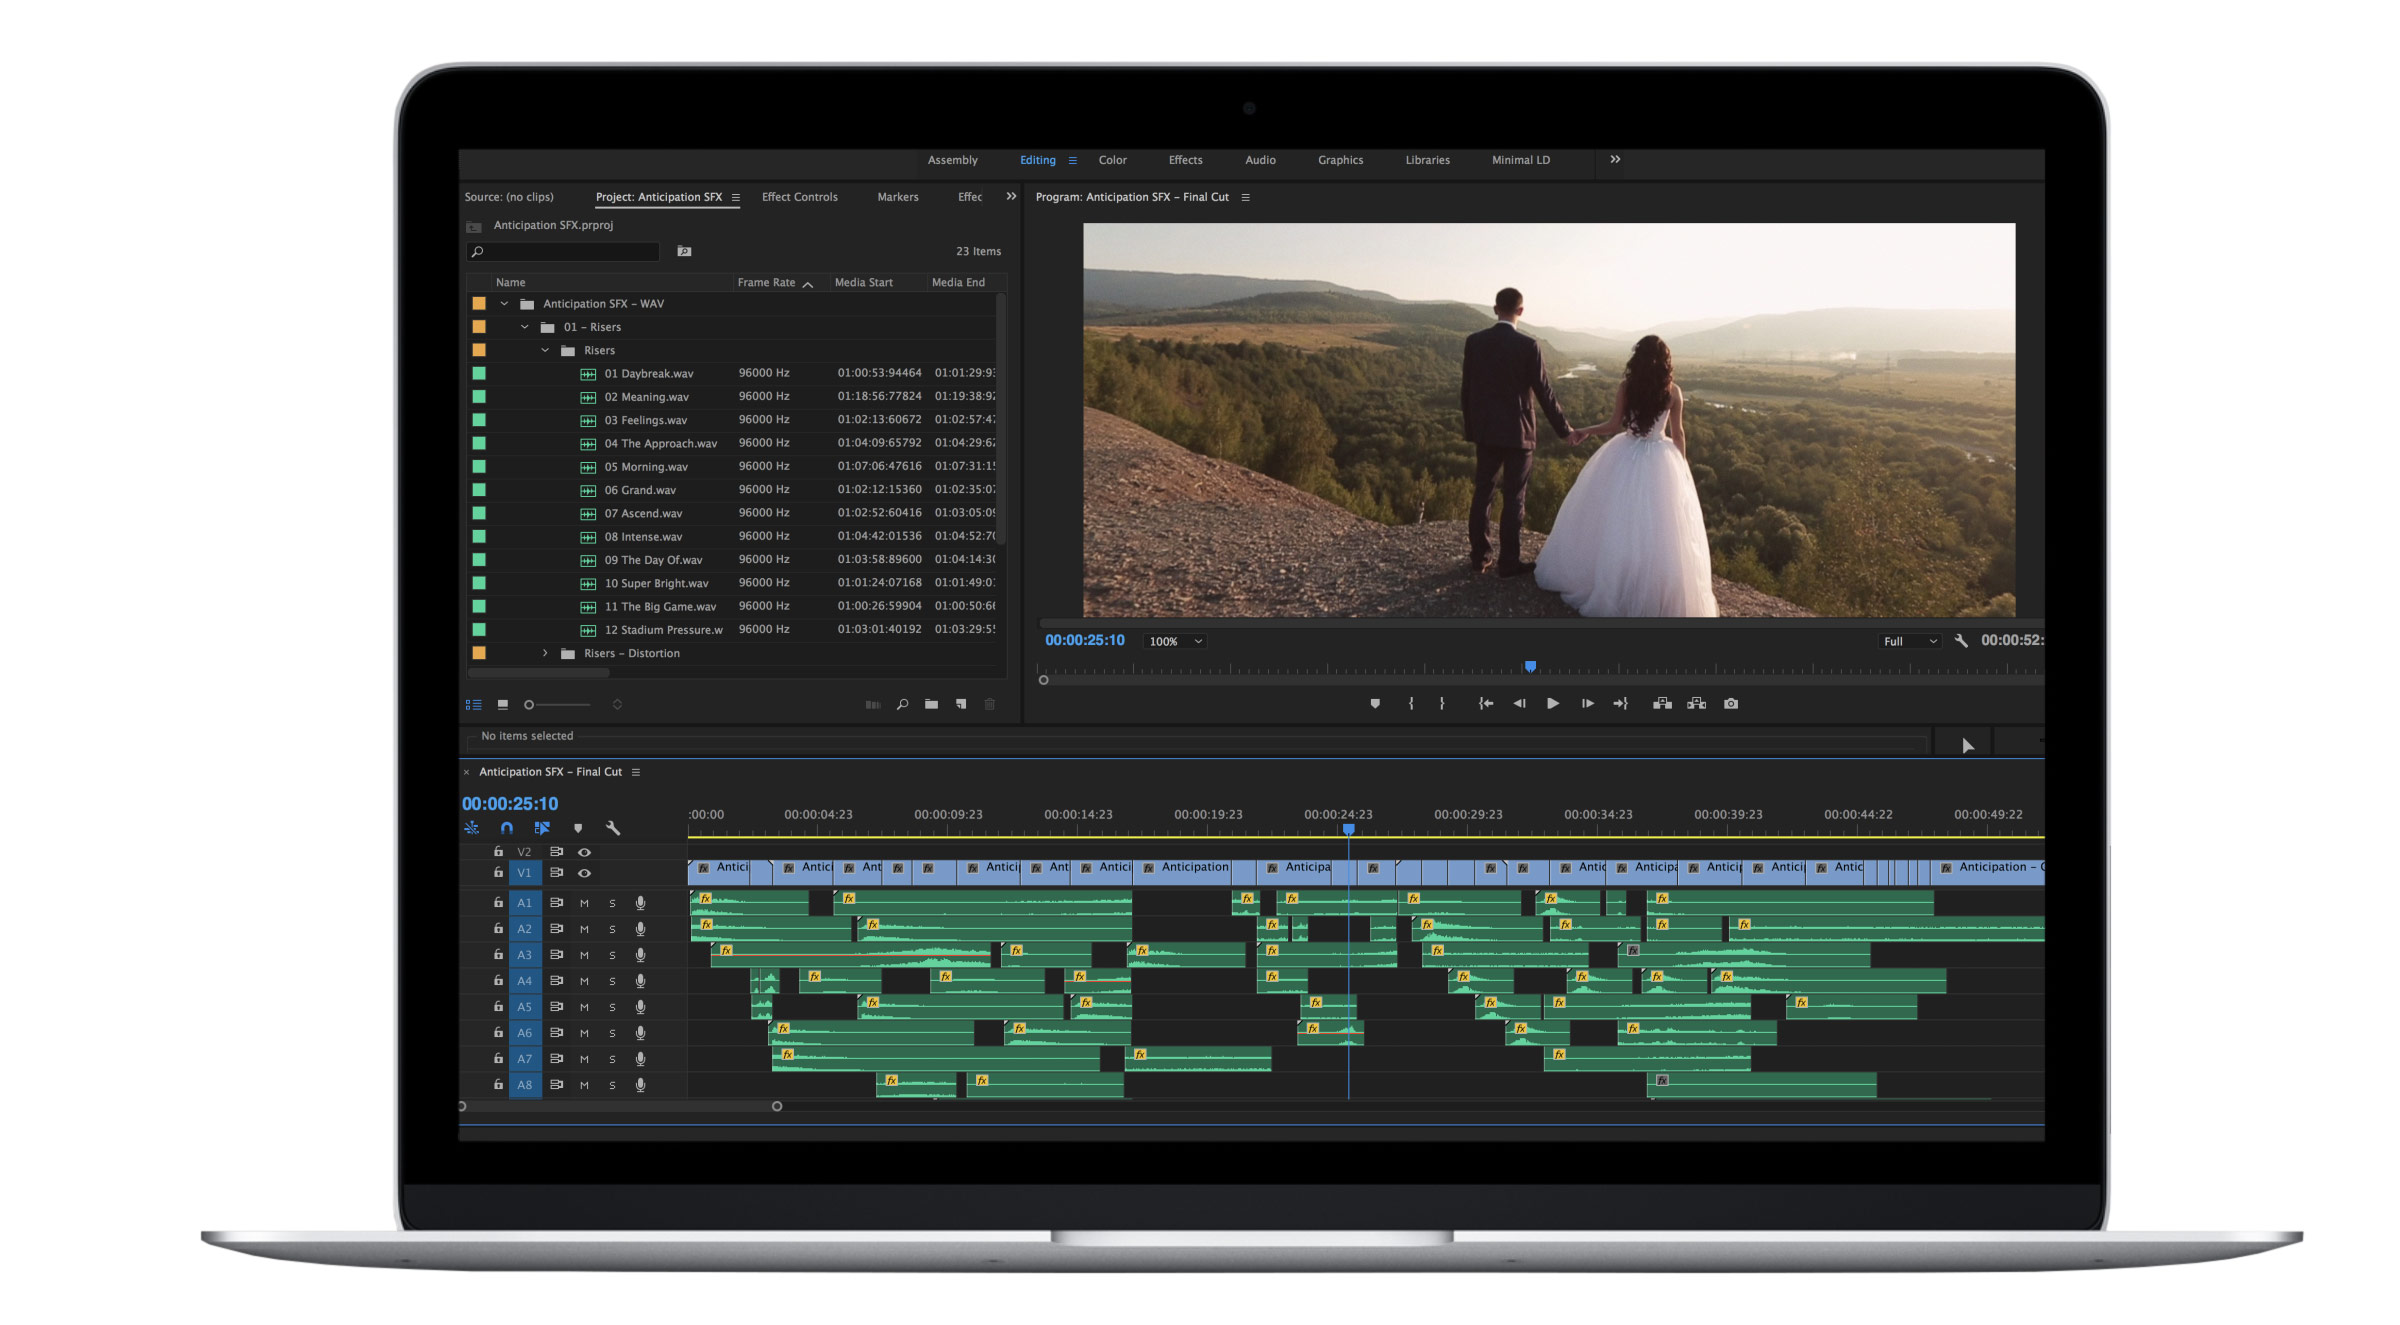Image resolution: width=2400 pixels, height=1325 pixels.
Task: Add marker in timeline header
Action: 578,828
